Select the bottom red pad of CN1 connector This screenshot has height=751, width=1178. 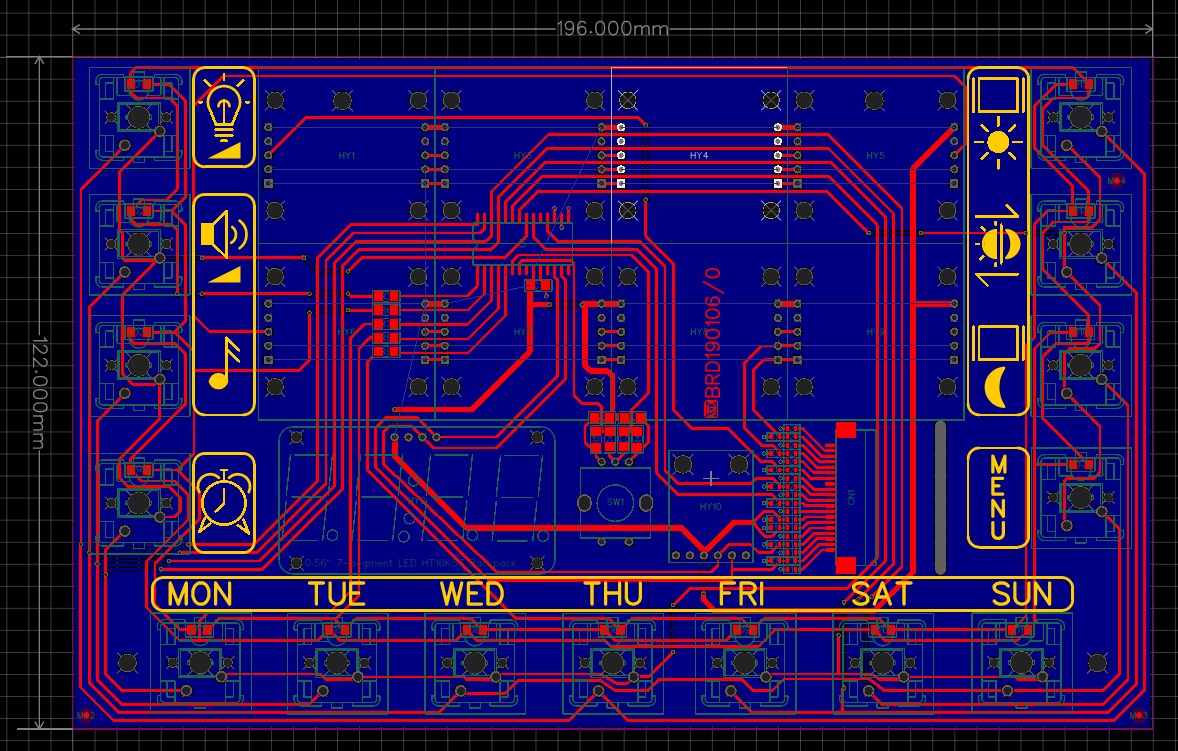tap(846, 564)
